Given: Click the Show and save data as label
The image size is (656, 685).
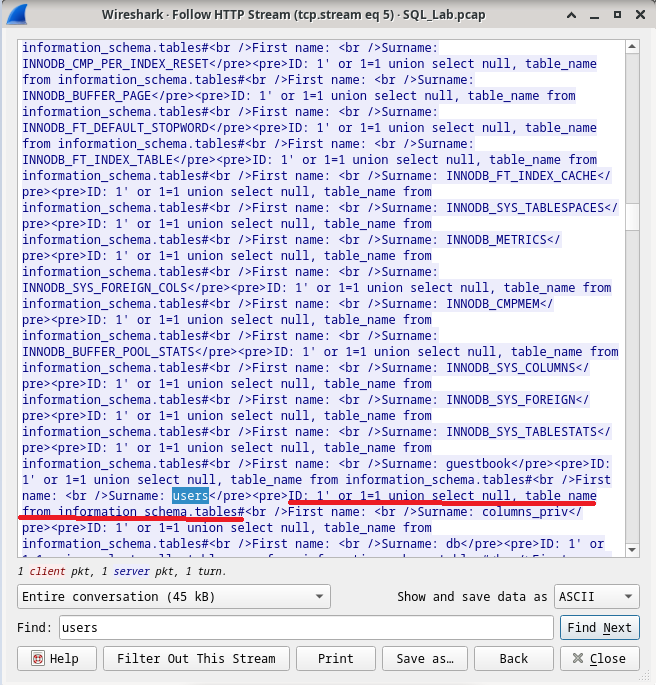Looking at the screenshot, I should [x=472, y=596].
